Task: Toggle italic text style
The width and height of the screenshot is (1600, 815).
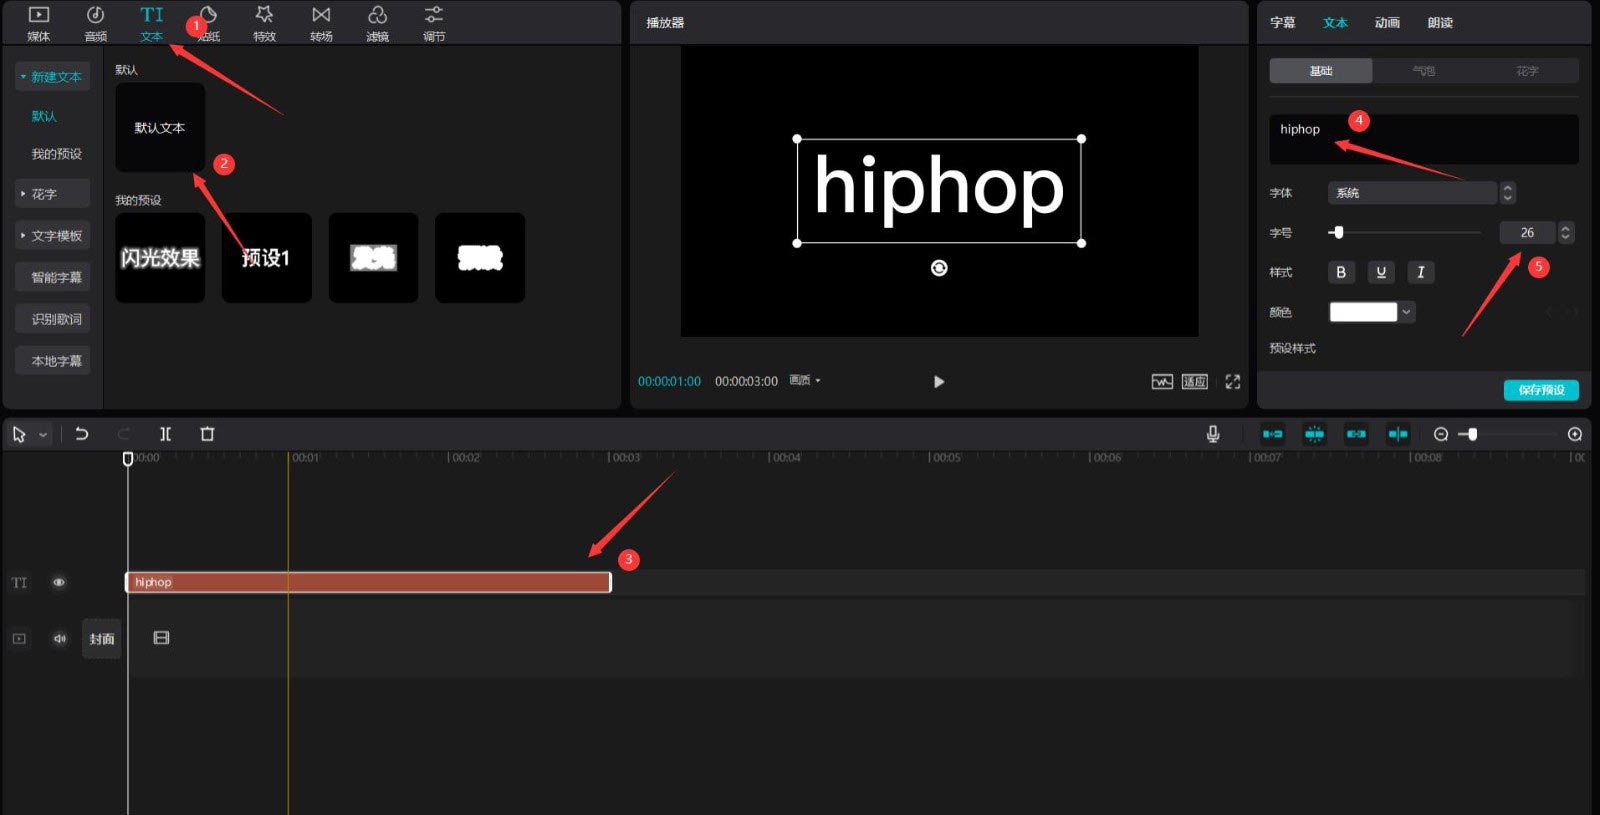Action: click(1421, 272)
